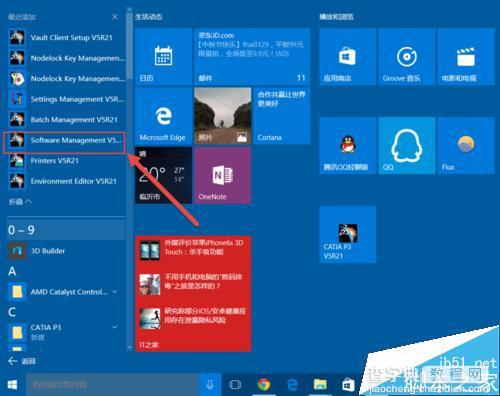Open the Cortana tile
This screenshot has height=396, width=500.
(282, 116)
